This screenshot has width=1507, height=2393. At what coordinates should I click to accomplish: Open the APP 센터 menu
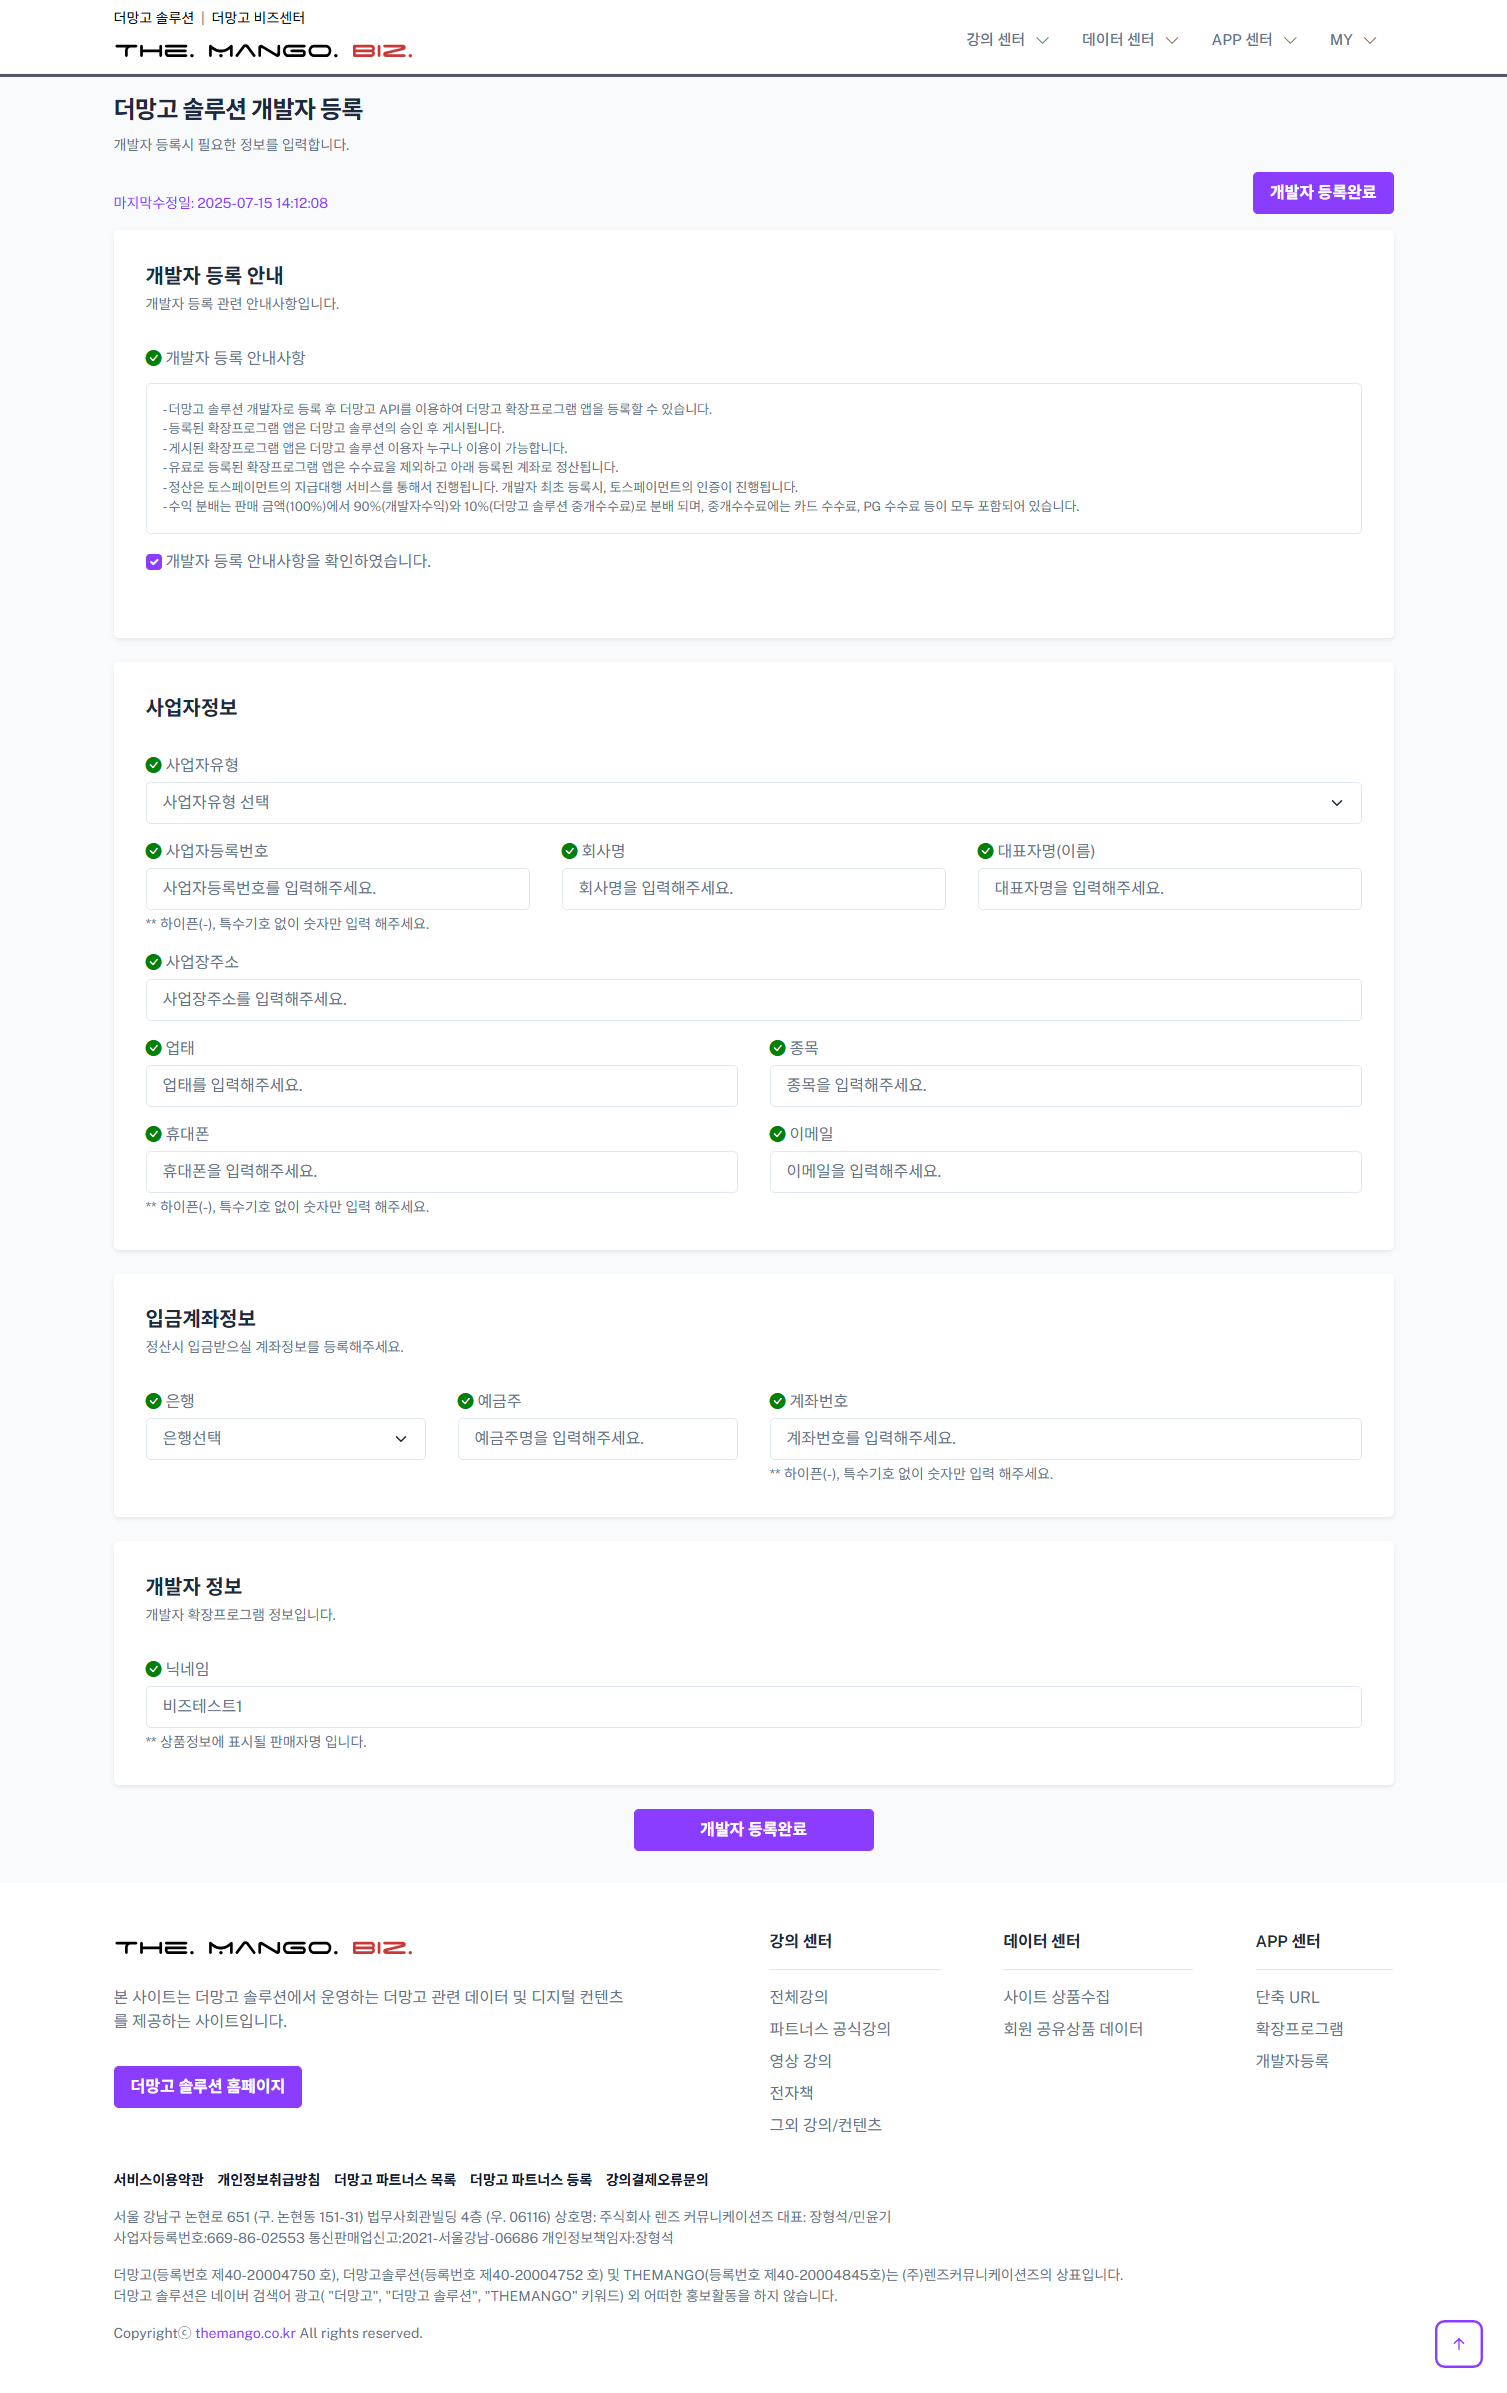pos(1254,40)
